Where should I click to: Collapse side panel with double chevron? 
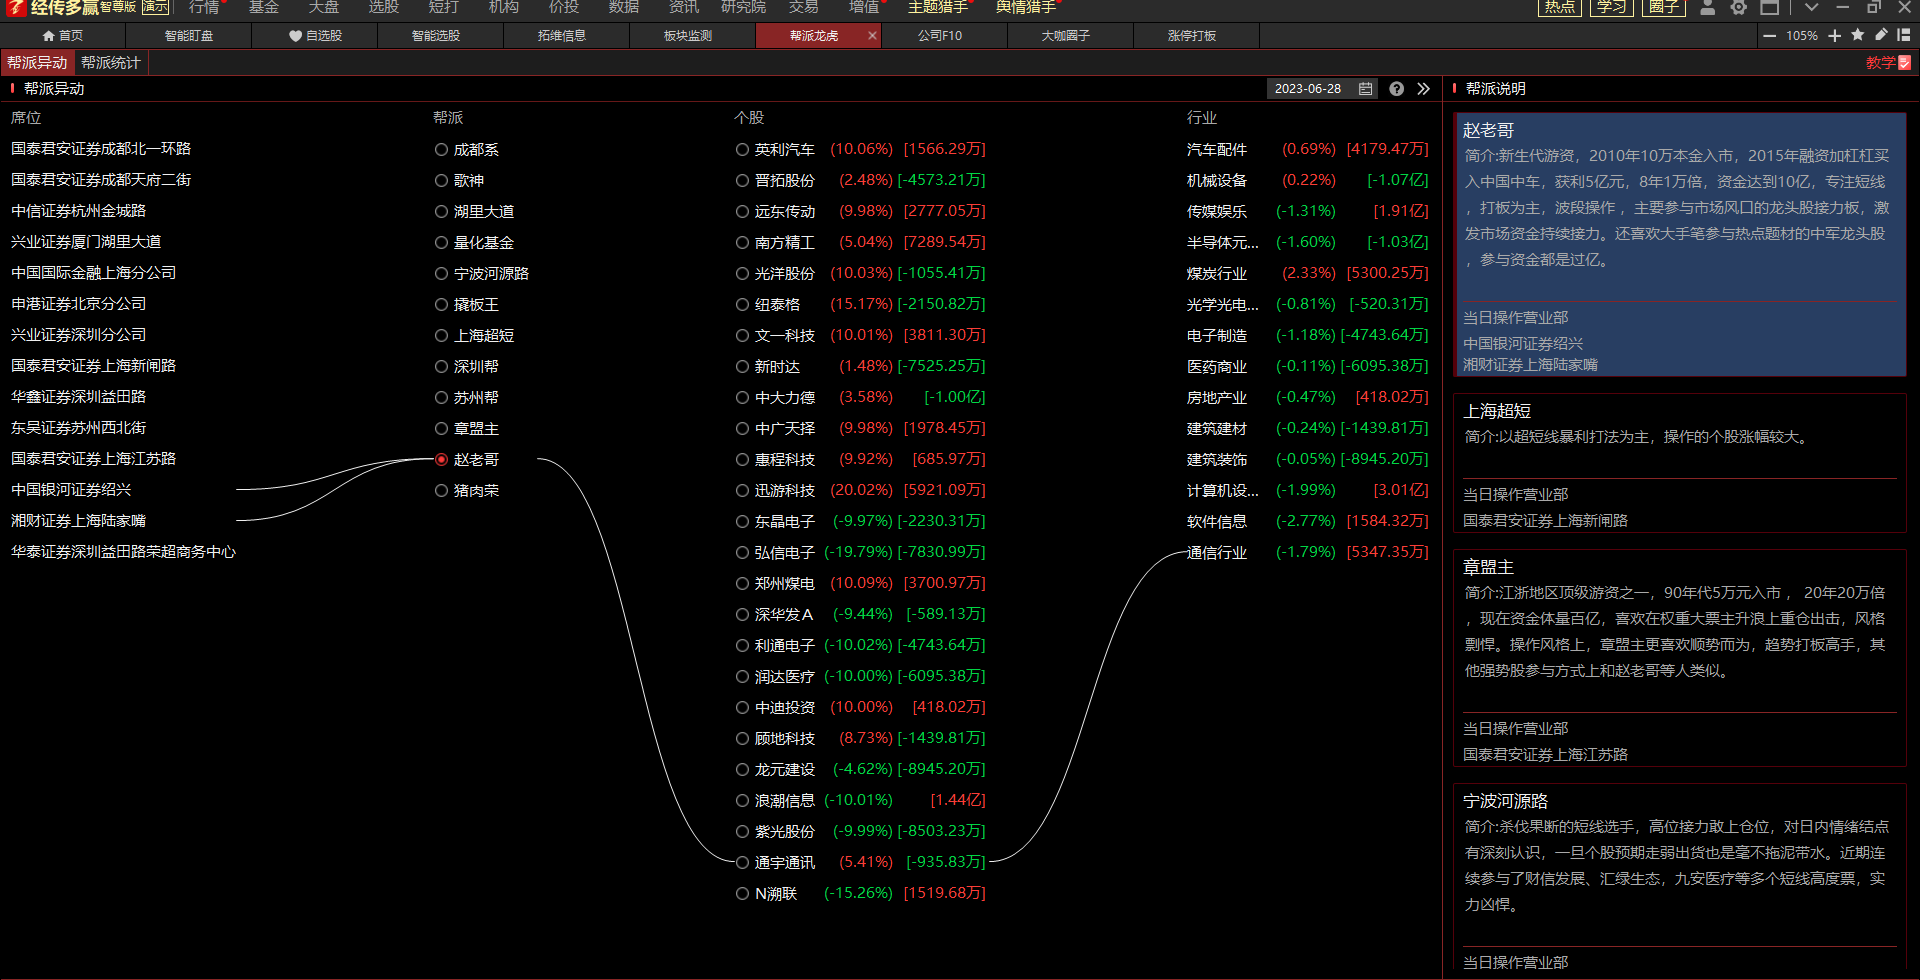coord(1423,89)
